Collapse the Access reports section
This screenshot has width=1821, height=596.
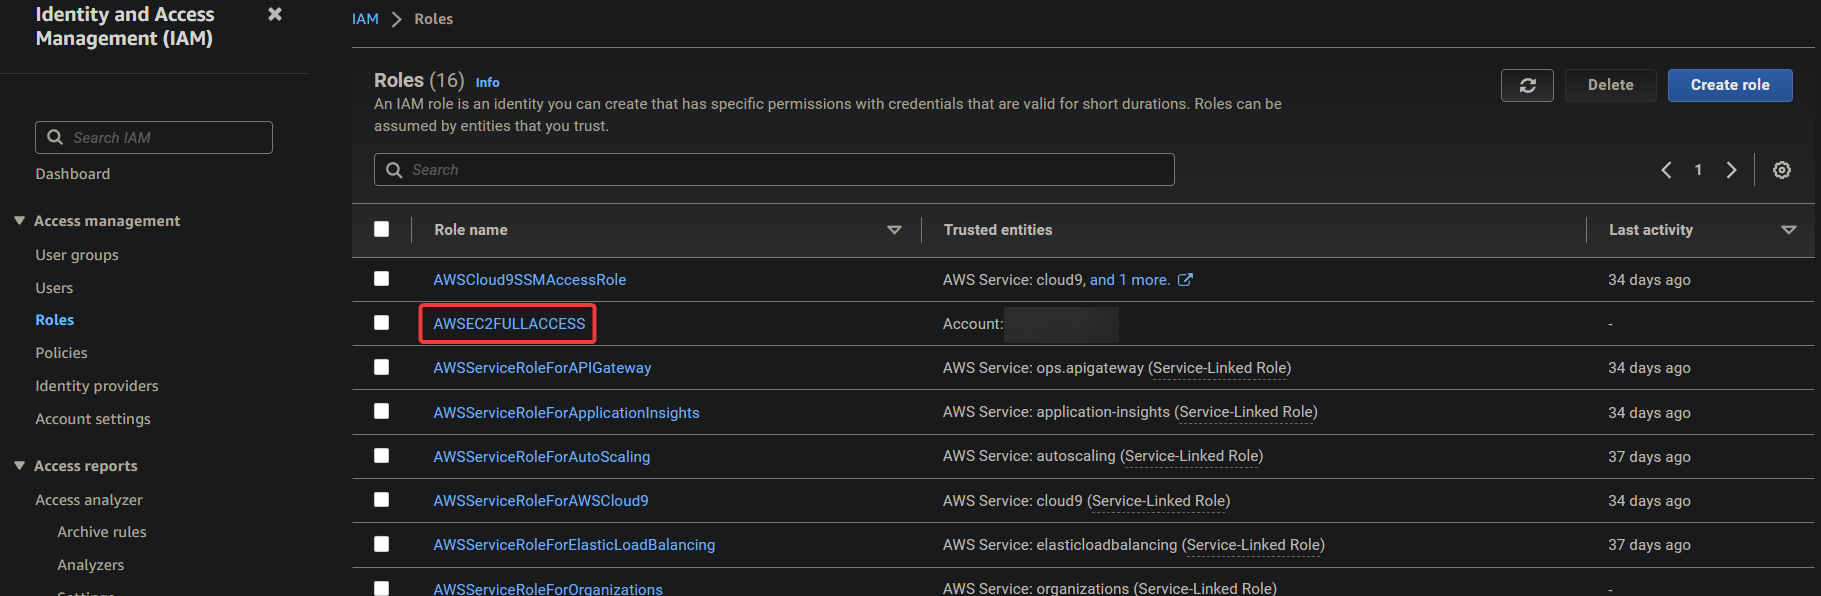[19, 465]
